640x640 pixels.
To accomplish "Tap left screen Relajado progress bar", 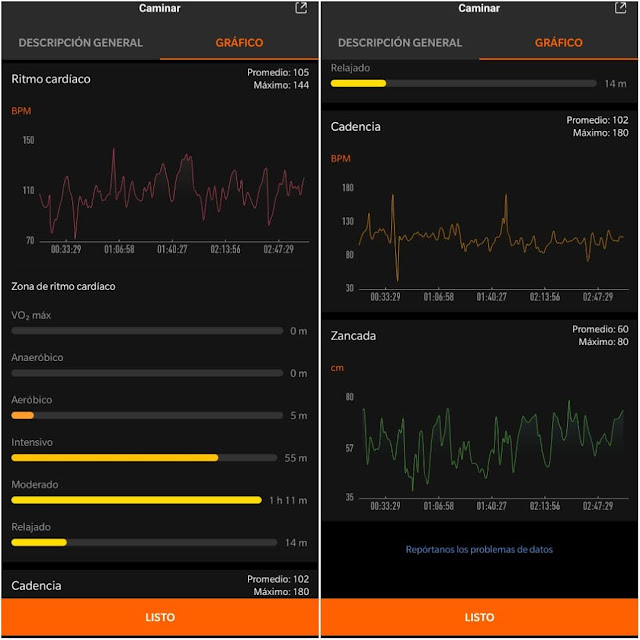I will tap(144, 542).
